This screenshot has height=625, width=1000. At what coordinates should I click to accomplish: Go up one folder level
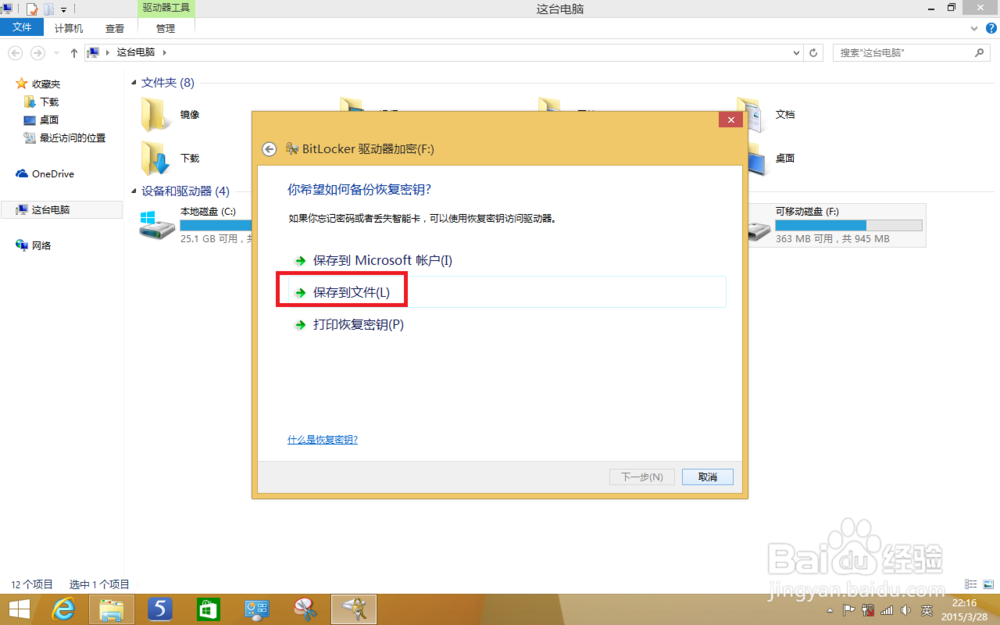[74, 53]
